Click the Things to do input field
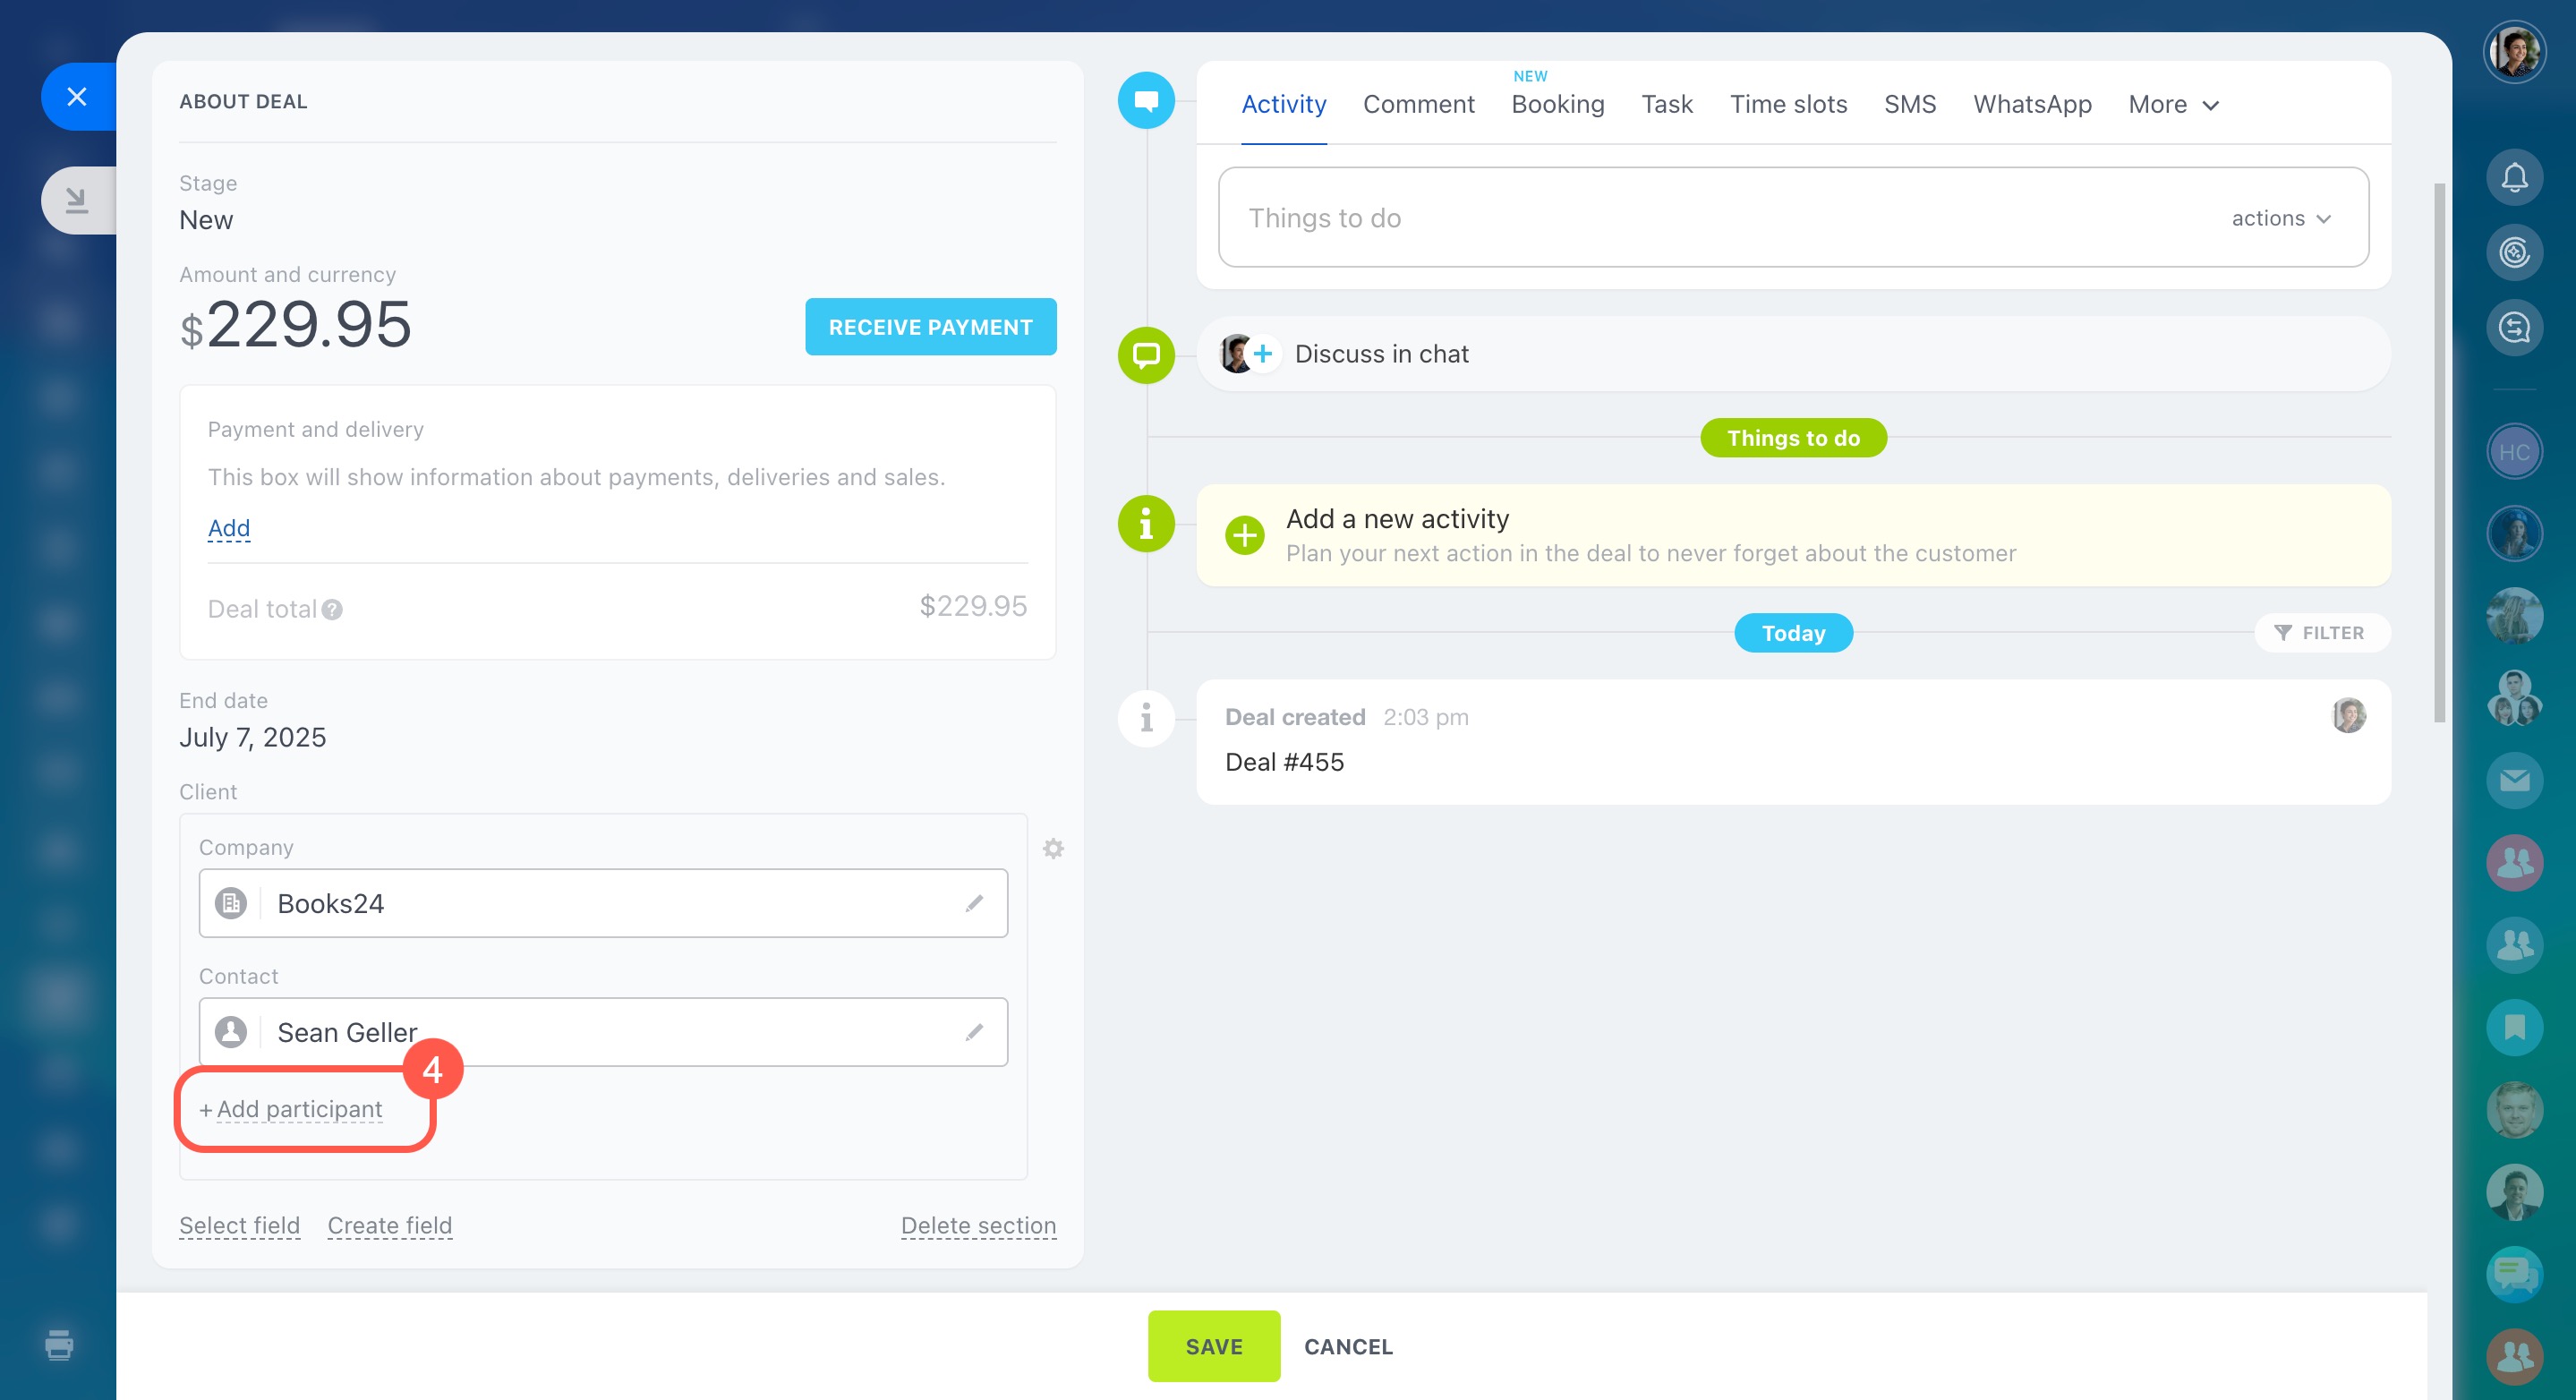The width and height of the screenshot is (2576, 1400). pyautogui.click(x=1792, y=217)
